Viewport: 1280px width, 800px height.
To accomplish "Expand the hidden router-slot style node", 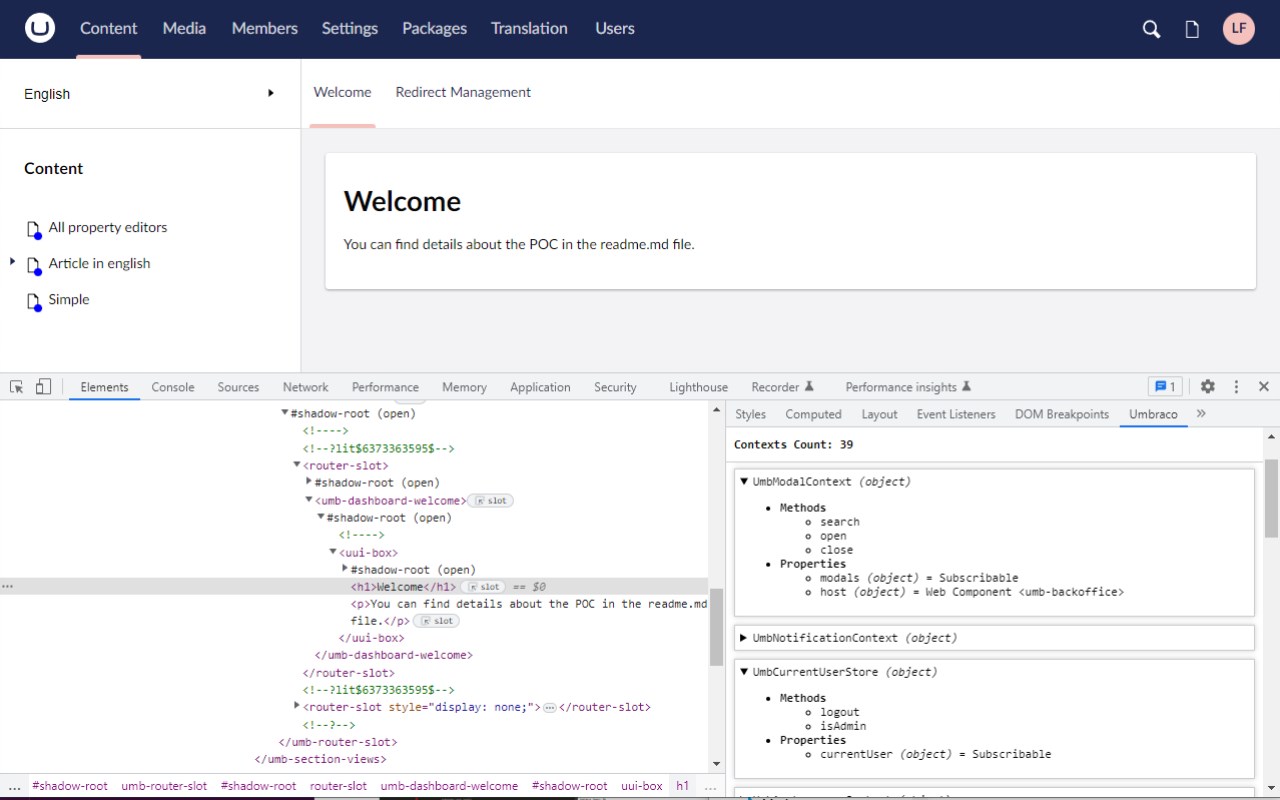I will tap(297, 706).
